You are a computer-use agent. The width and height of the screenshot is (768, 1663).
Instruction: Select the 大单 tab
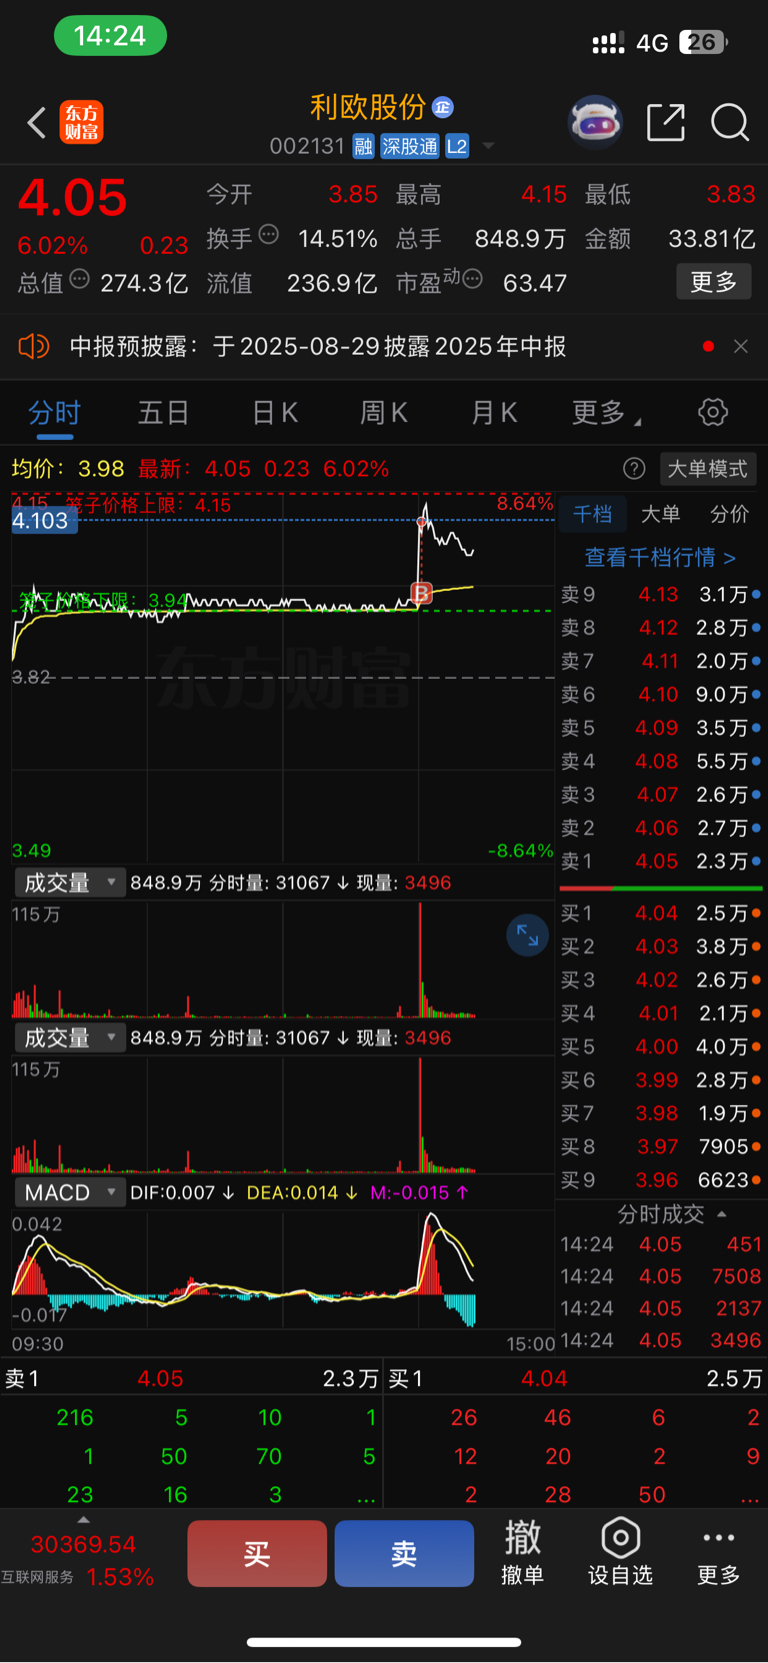660,514
